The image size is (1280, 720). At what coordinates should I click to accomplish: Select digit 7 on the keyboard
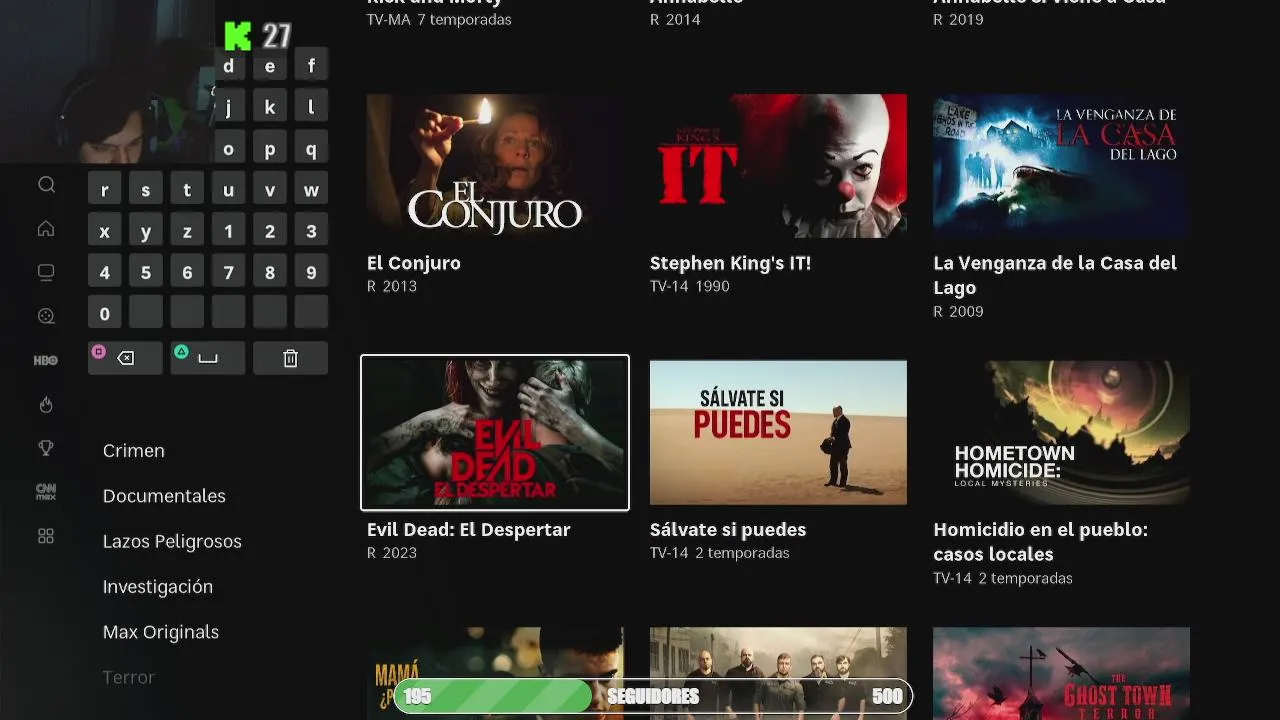(x=228, y=273)
